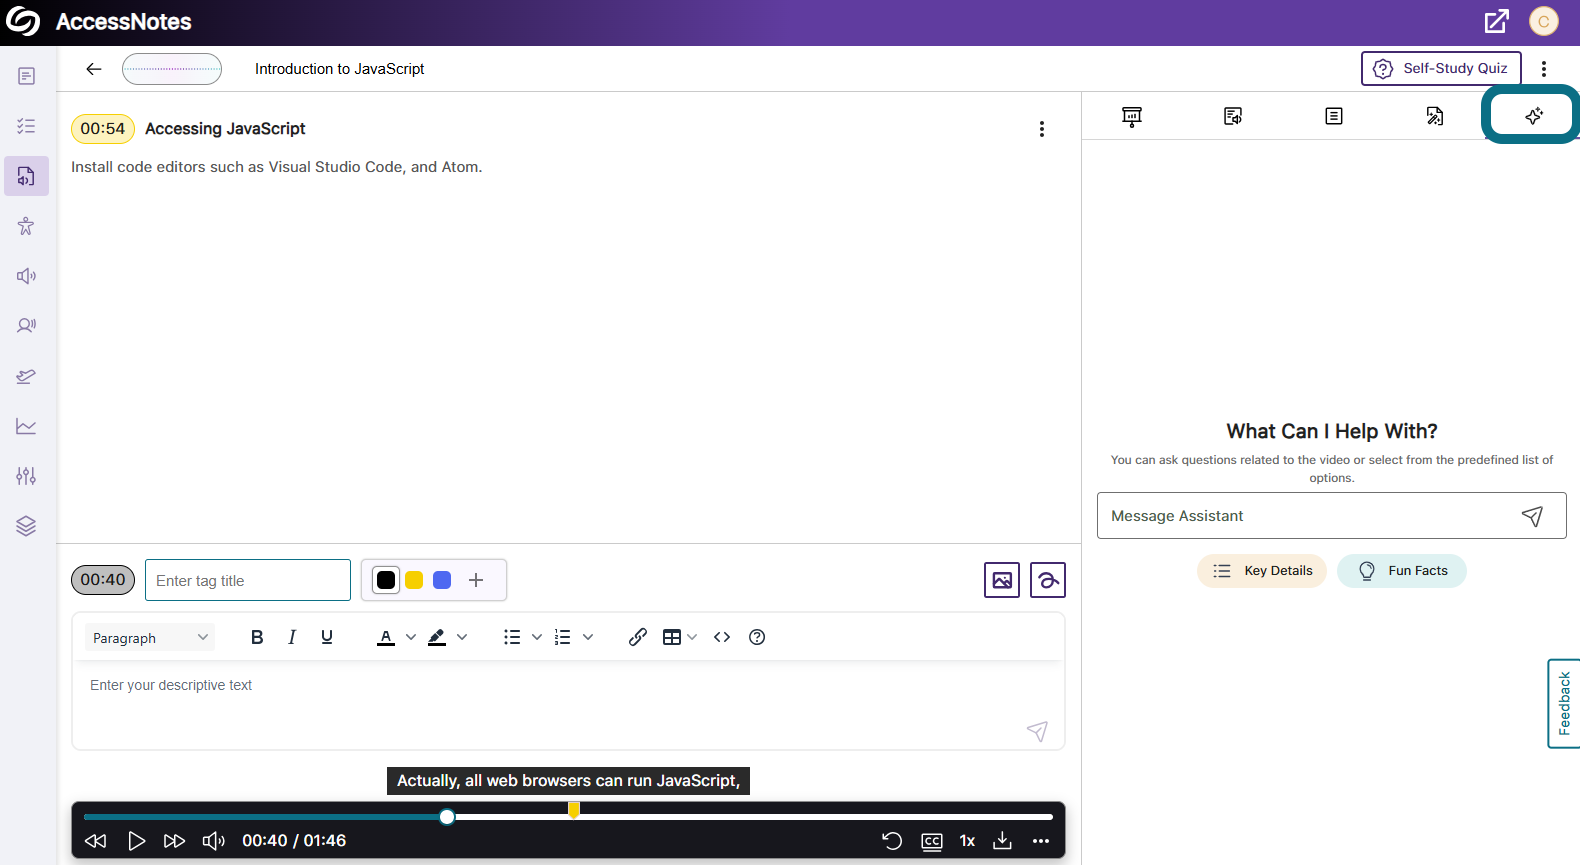Select the yellow color swatch
The height and width of the screenshot is (865, 1580).
(414, 580)
